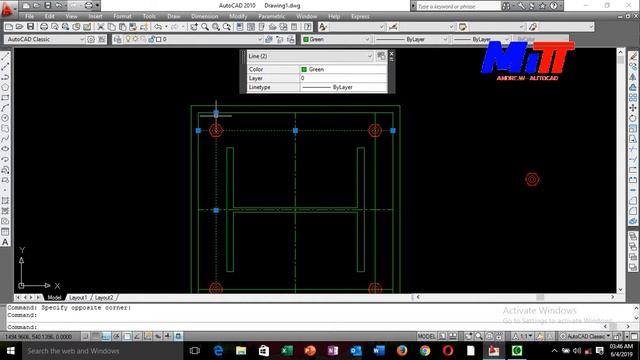Click the Undo arrow in Standard toolbar
Screen dimensions: 640x360
click(158, 27)
